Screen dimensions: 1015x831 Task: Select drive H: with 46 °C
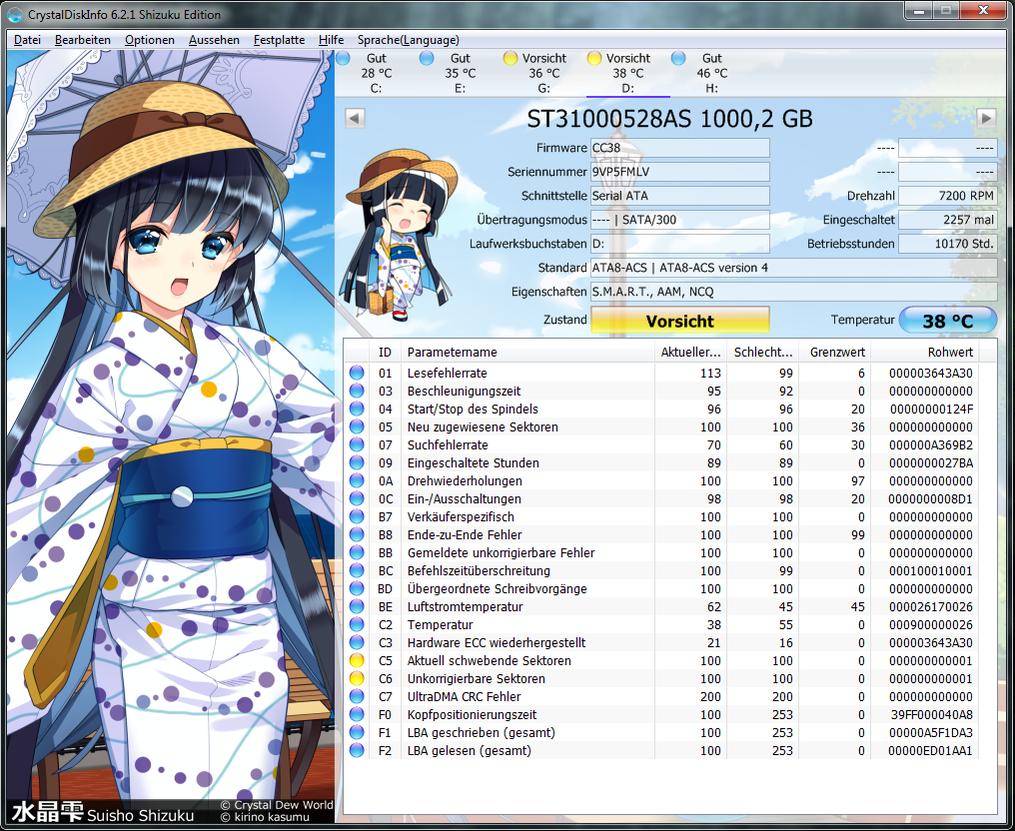[711, 73]
